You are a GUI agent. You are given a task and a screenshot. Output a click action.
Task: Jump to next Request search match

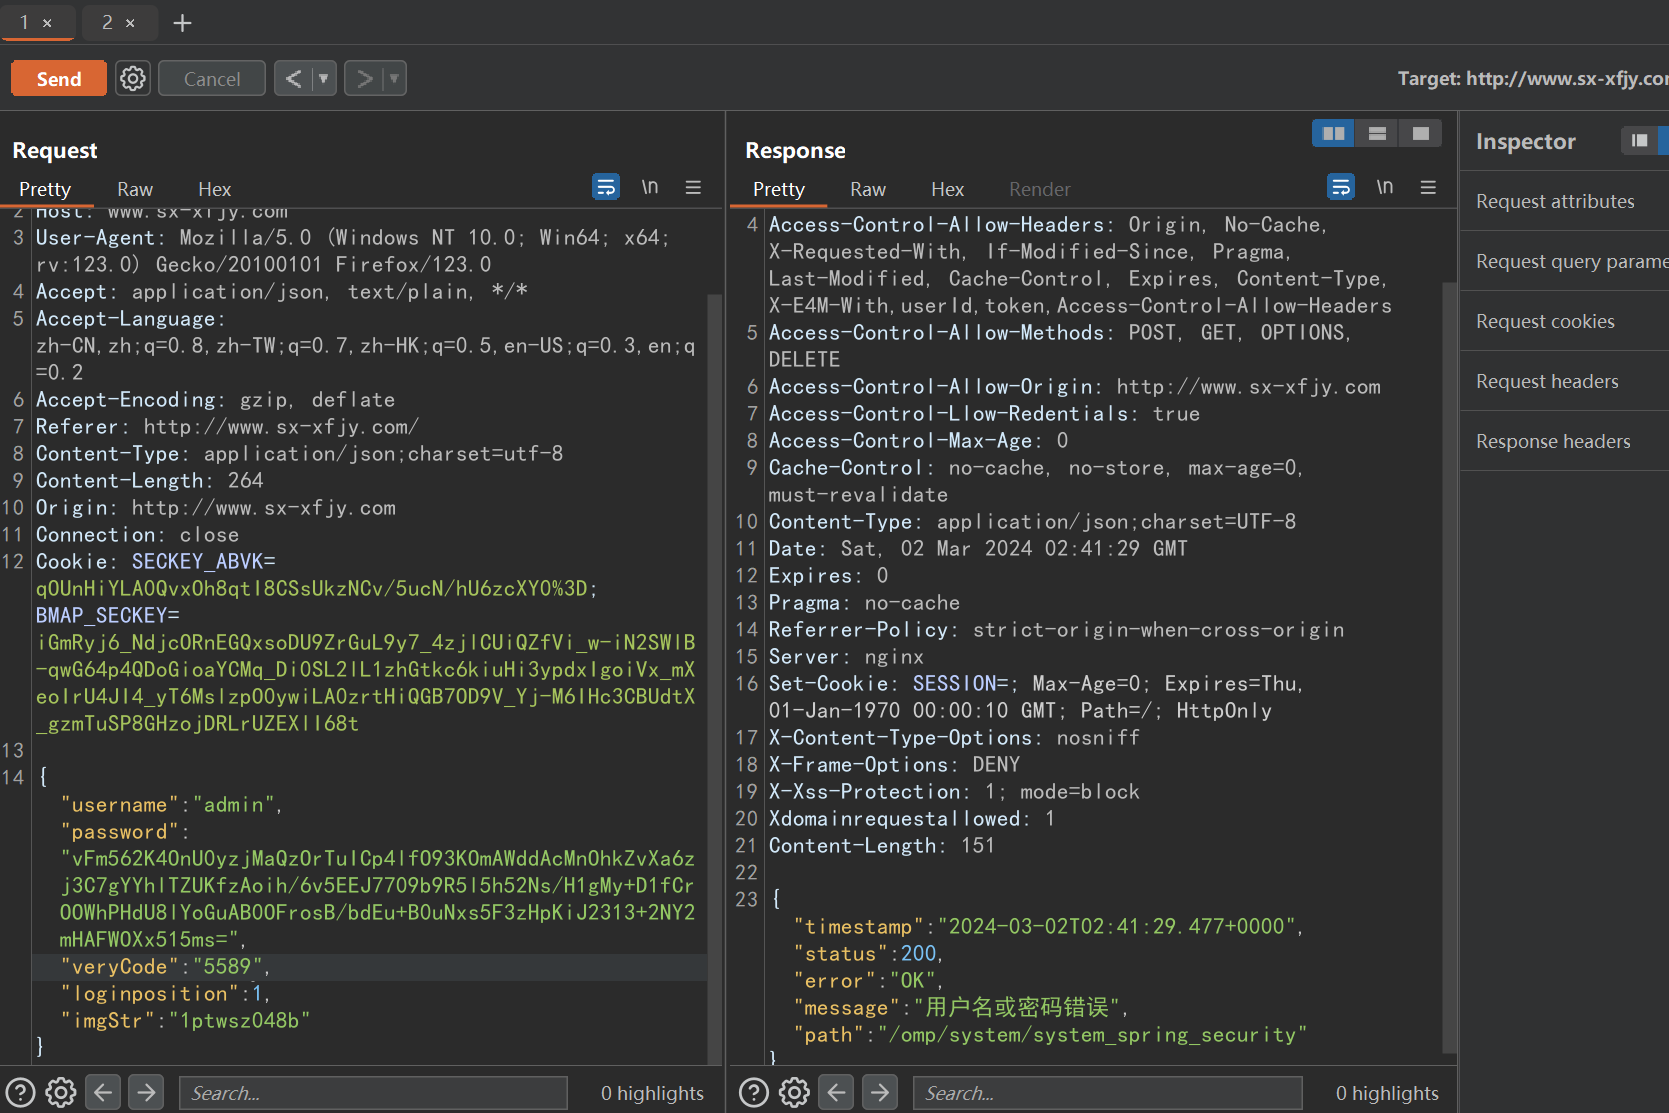click(146, 1093)
